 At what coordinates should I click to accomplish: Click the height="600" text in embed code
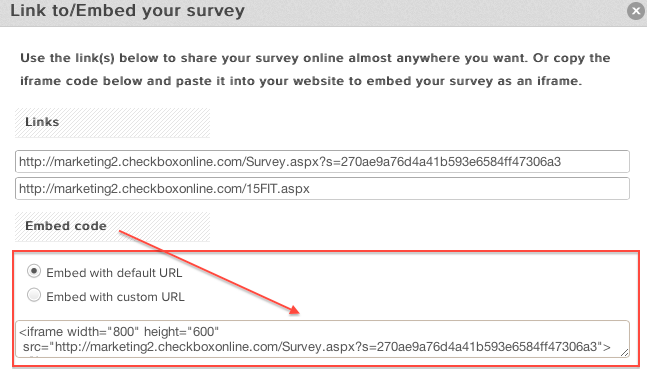(182, 331)
